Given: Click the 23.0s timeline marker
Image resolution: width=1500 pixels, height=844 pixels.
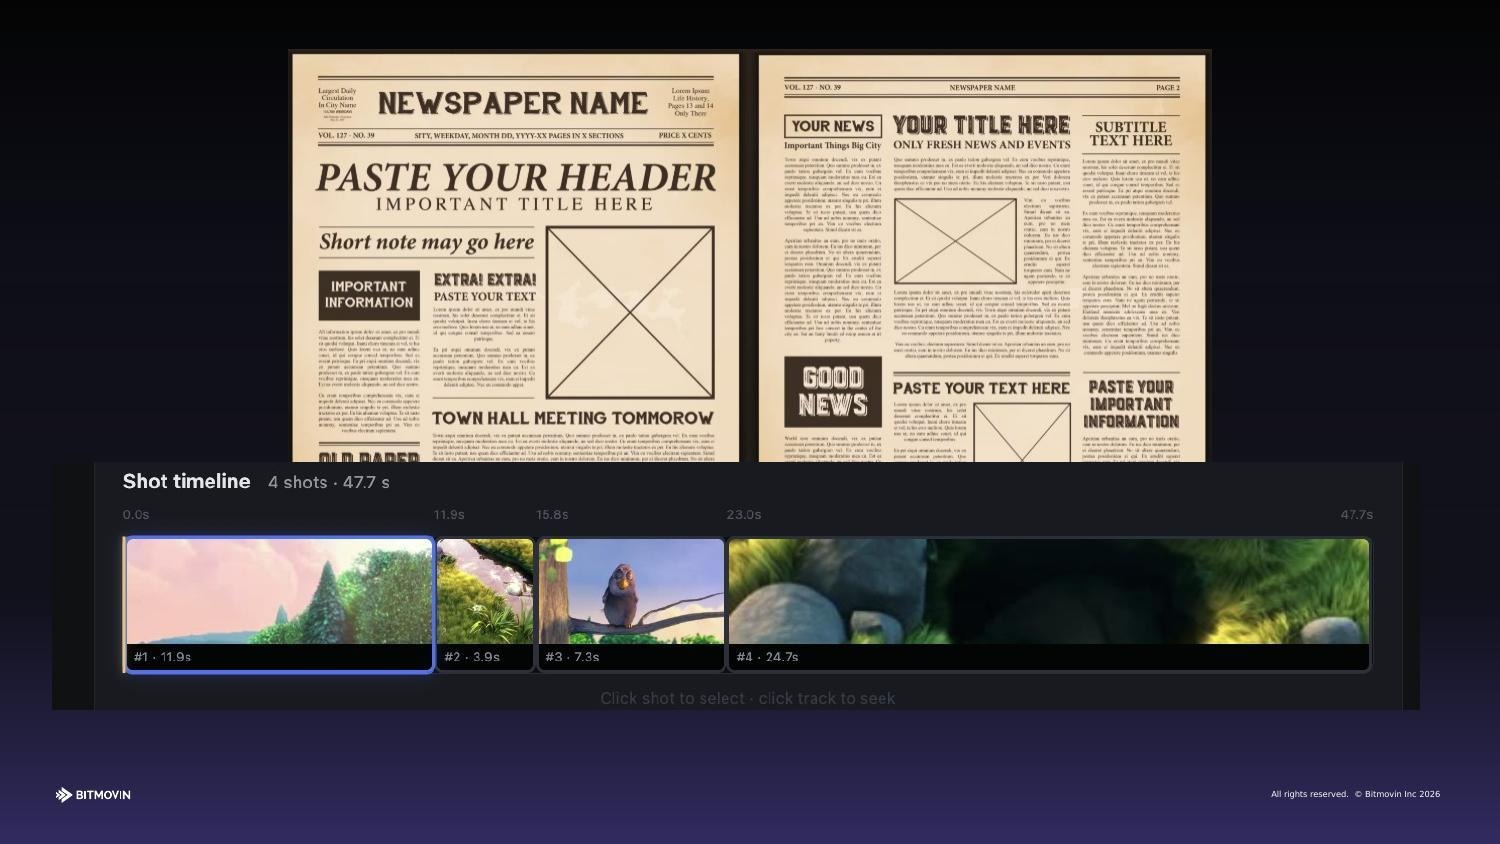Looking at the screenshot, I should click(x=744, y=515).
